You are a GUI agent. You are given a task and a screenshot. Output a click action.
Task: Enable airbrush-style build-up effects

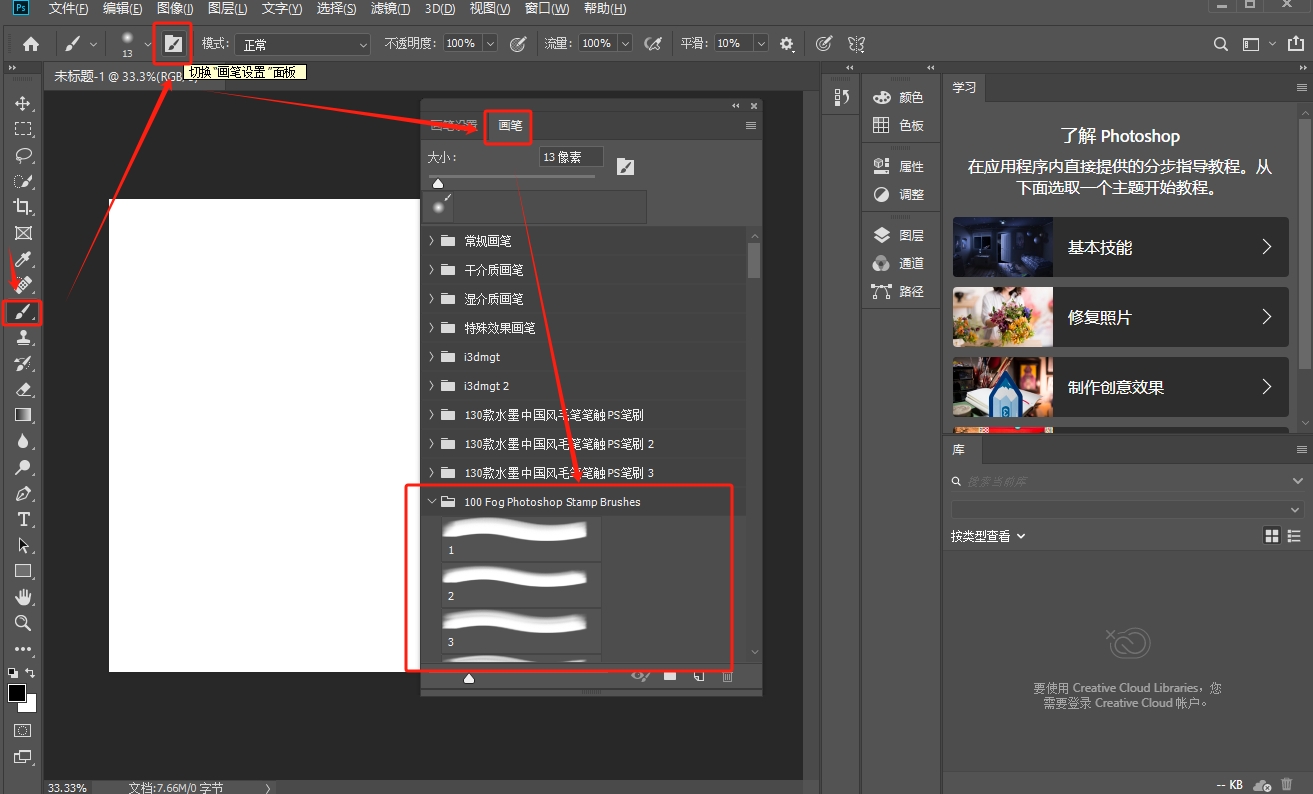(x=653, y=43)
